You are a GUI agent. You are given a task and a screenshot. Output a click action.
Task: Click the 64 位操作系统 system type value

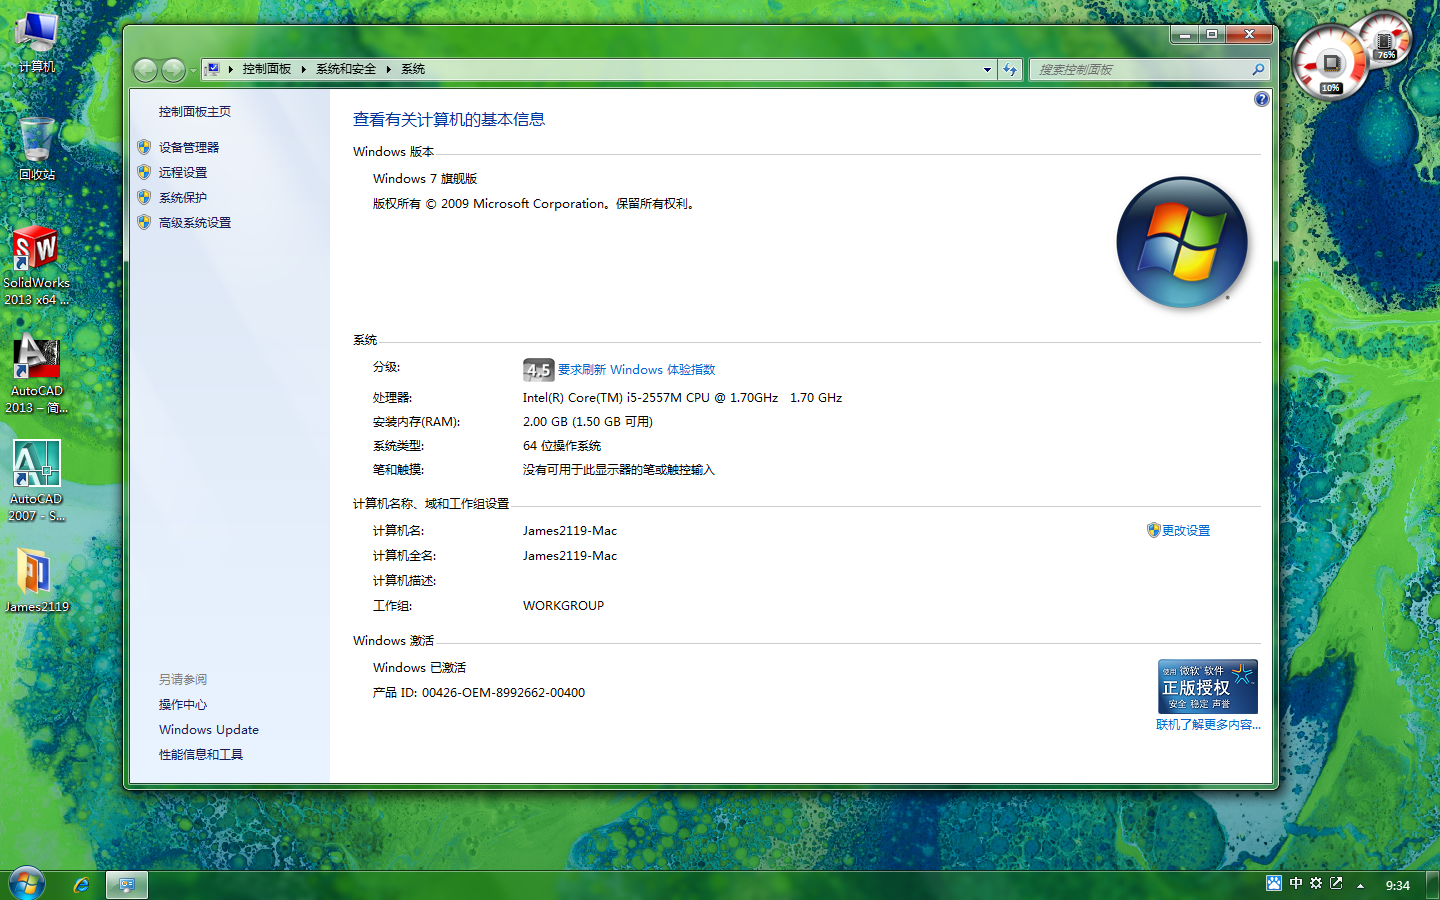click(562, 445)
